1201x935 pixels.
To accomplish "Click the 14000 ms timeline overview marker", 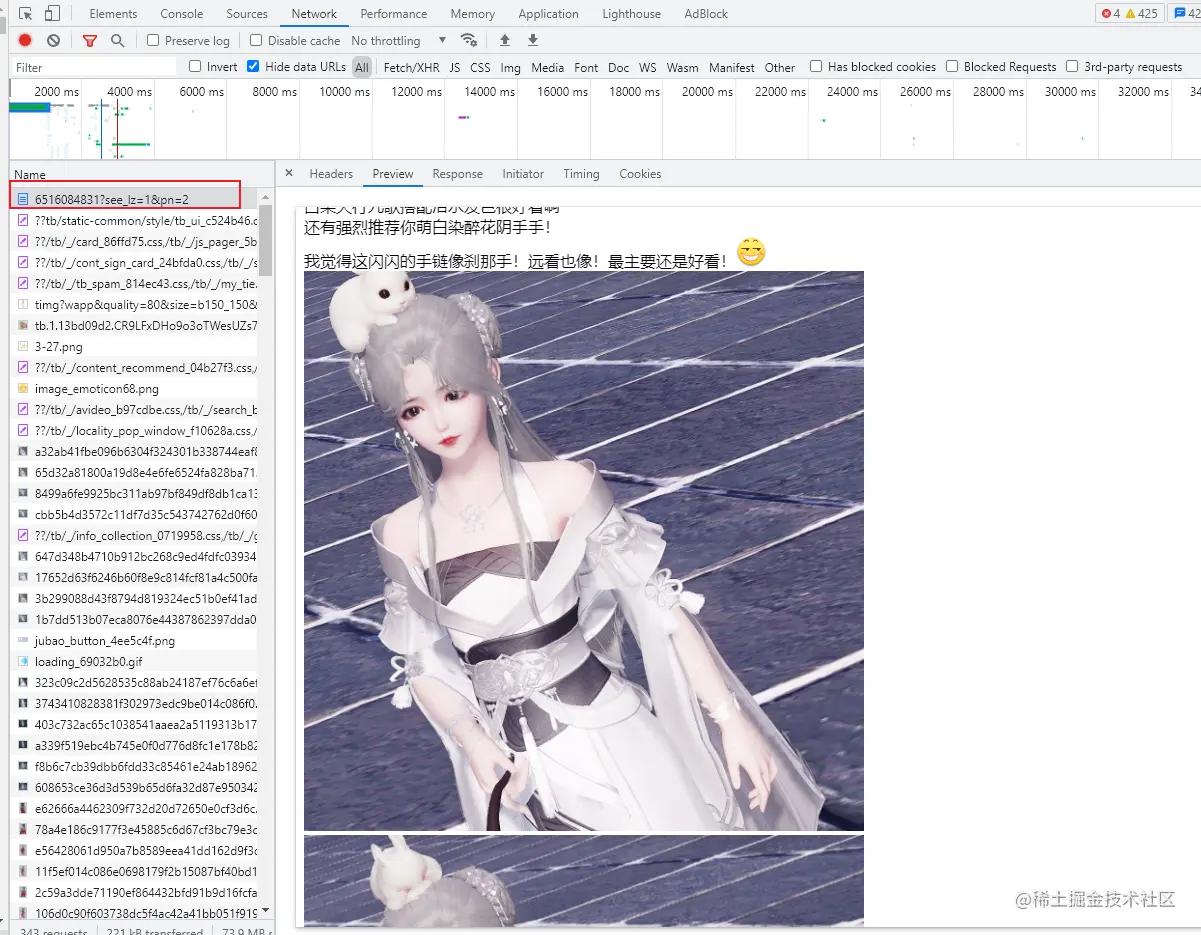I will tap(490, 91).
